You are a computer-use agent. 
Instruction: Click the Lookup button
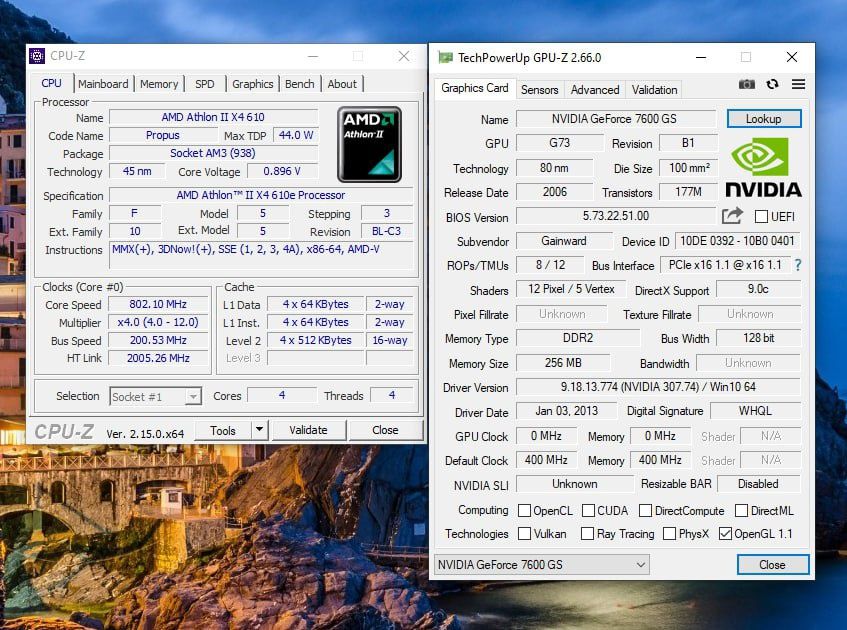[x=764, y=119]
